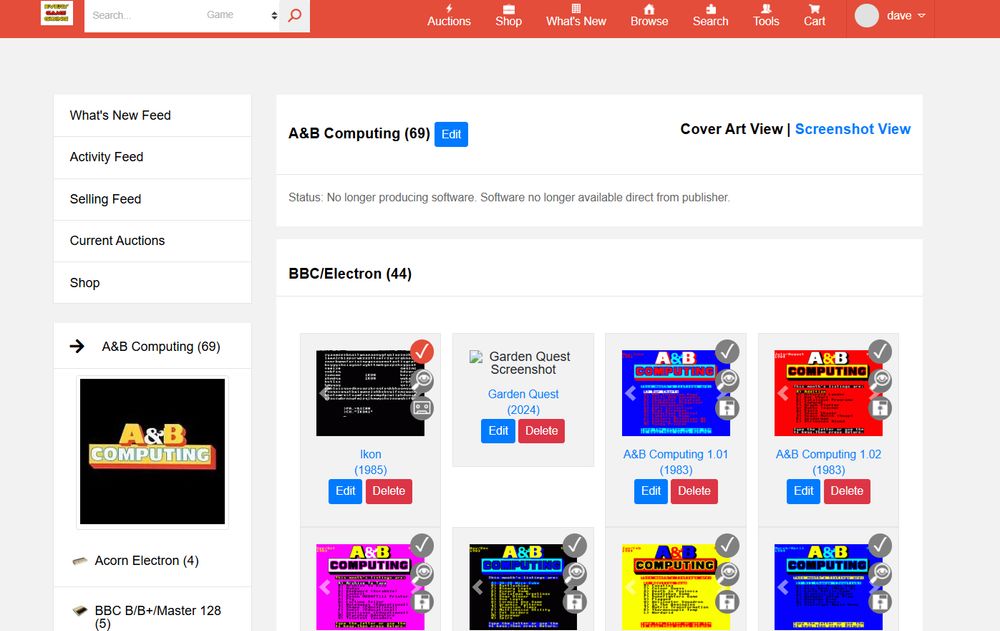Click floppy disk icon on magenta cover card
The width and height of the screenshot is (1000, 631).
point(422,602)
